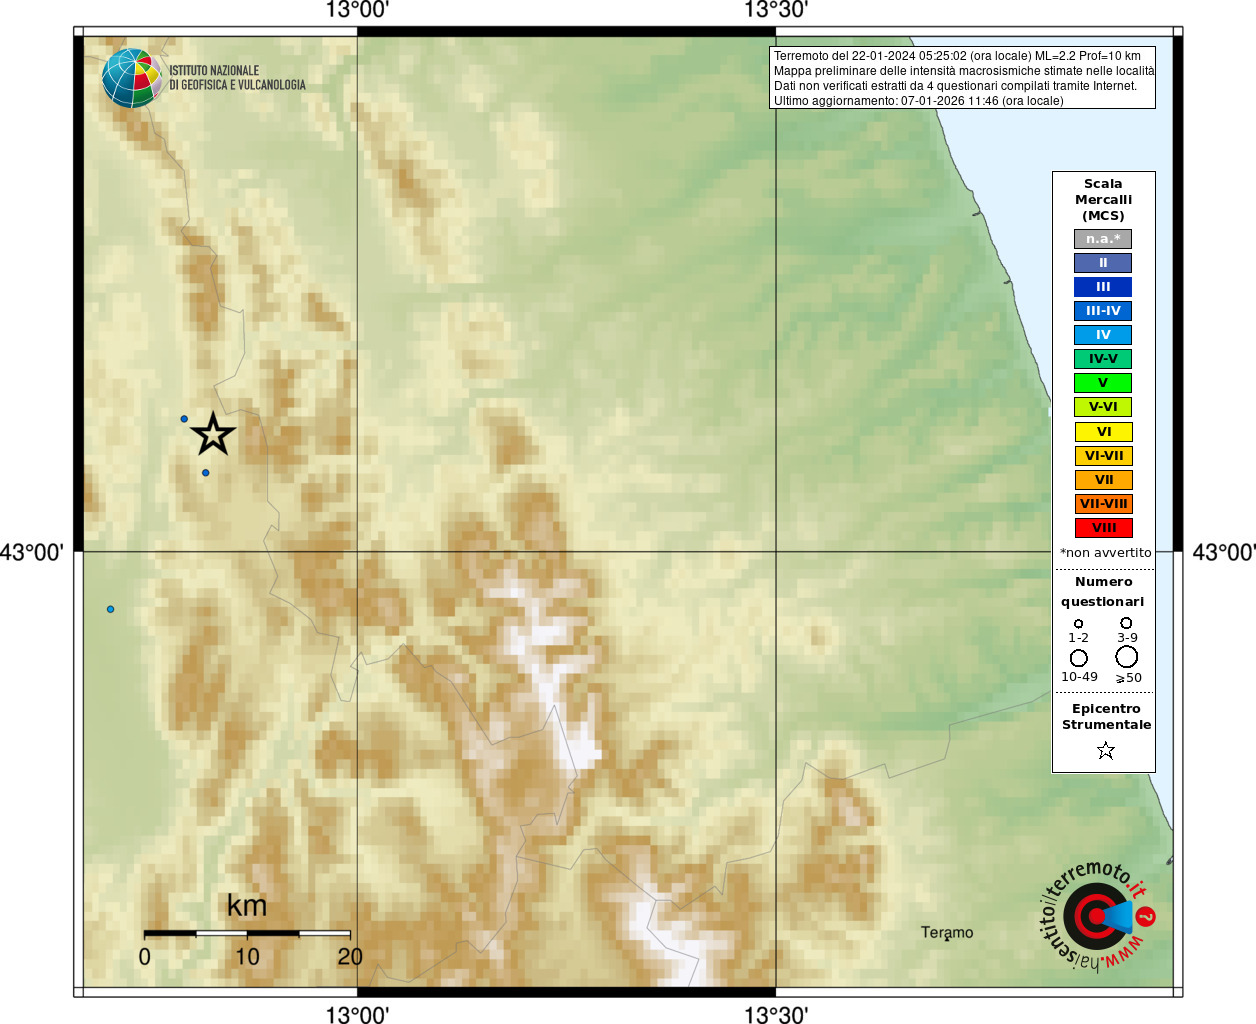The width and height of the screenshot is (1256, 1024).
Task: Click the km scale bar label
Action: [x=246, y=905]
